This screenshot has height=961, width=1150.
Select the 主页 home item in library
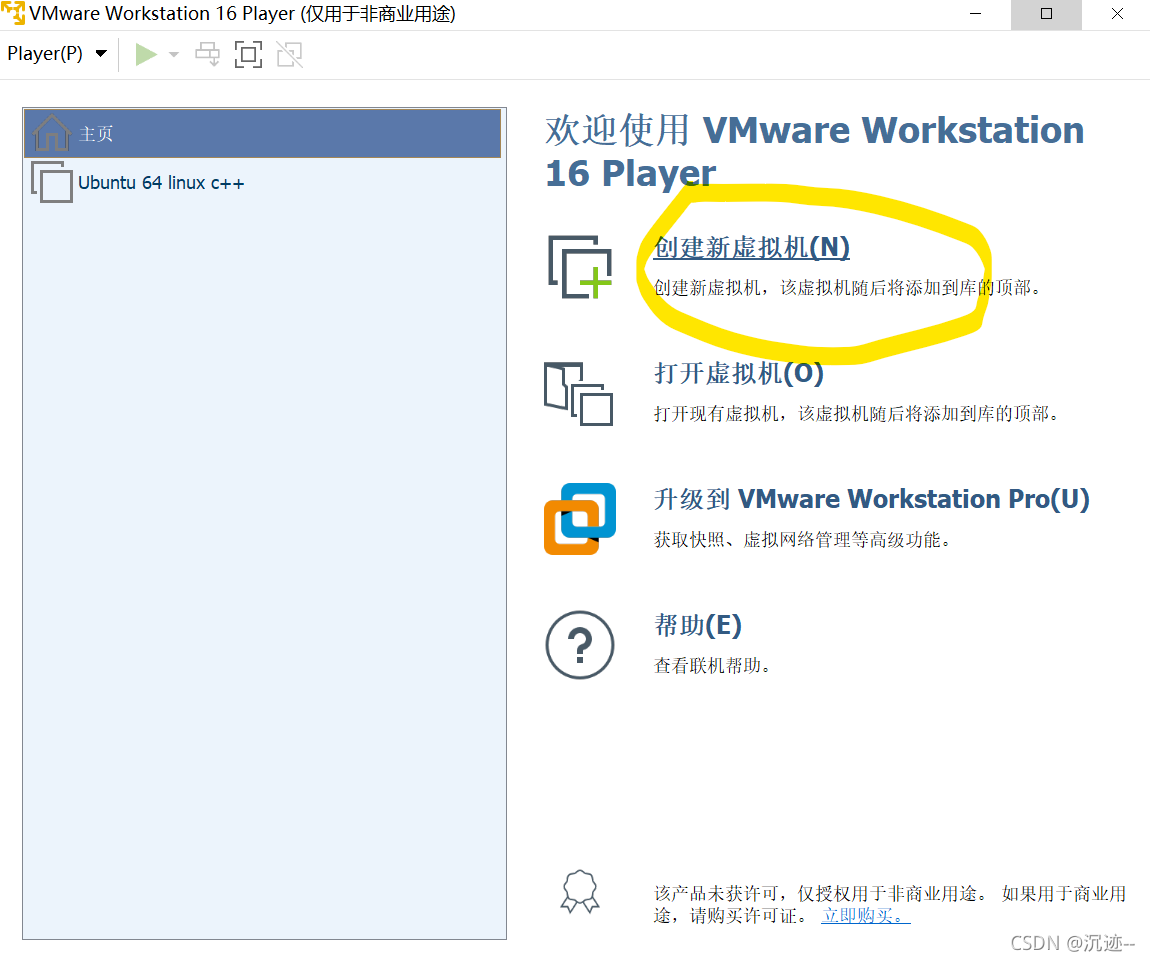coord(263,134)
